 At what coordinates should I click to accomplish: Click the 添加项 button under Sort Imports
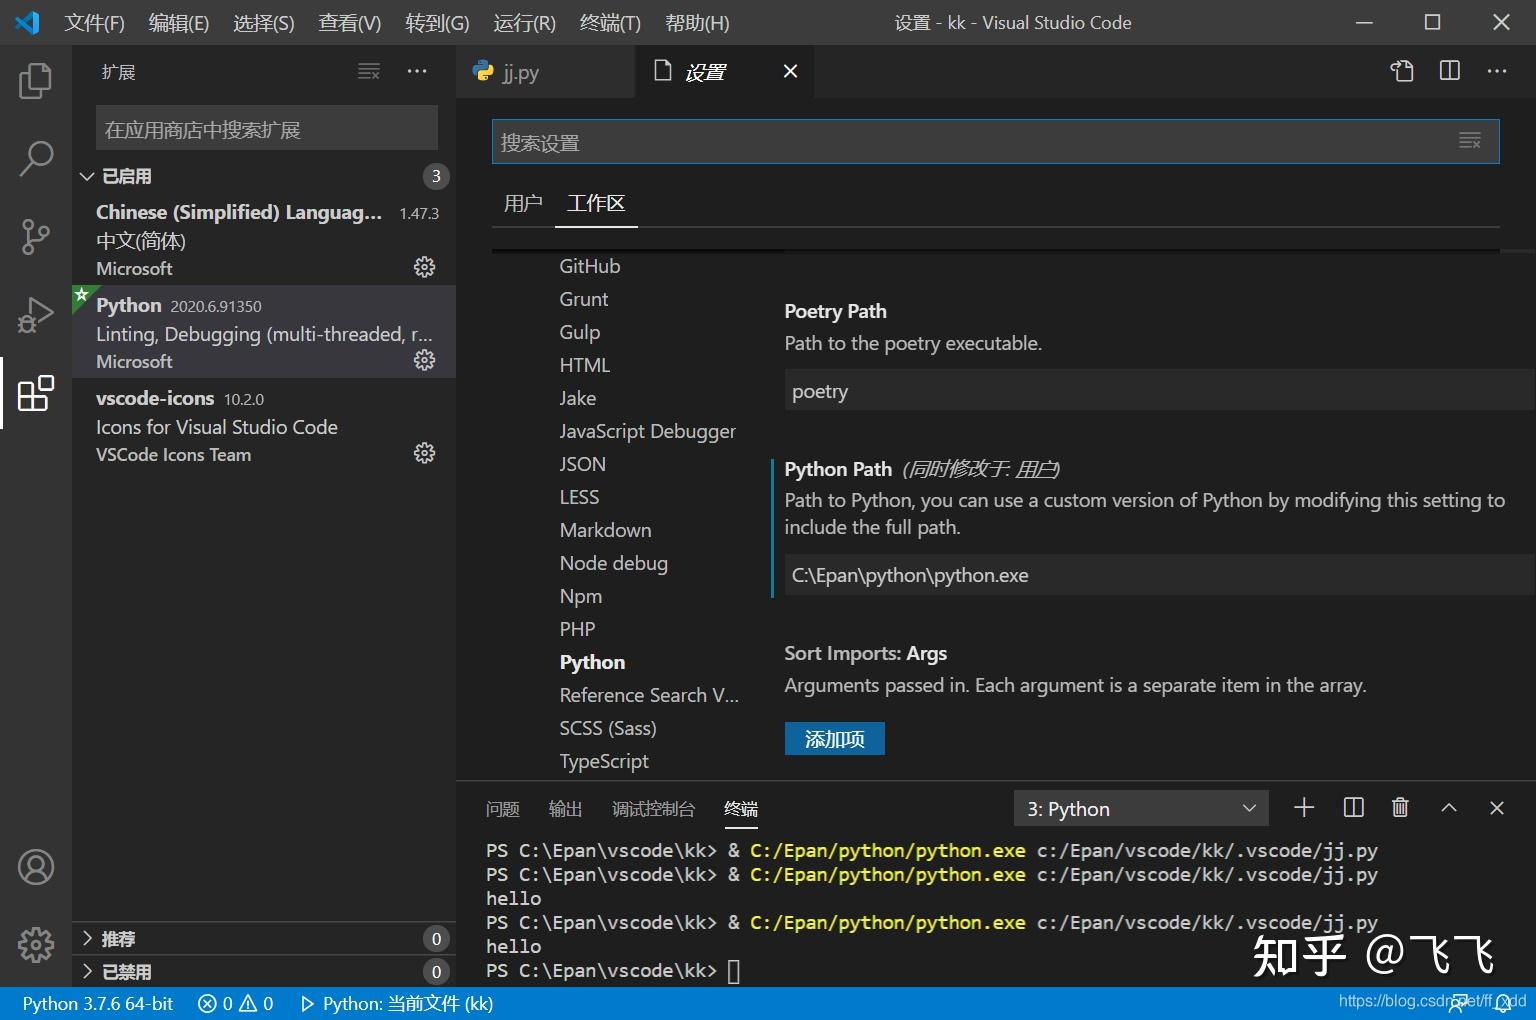pos(834,738)
